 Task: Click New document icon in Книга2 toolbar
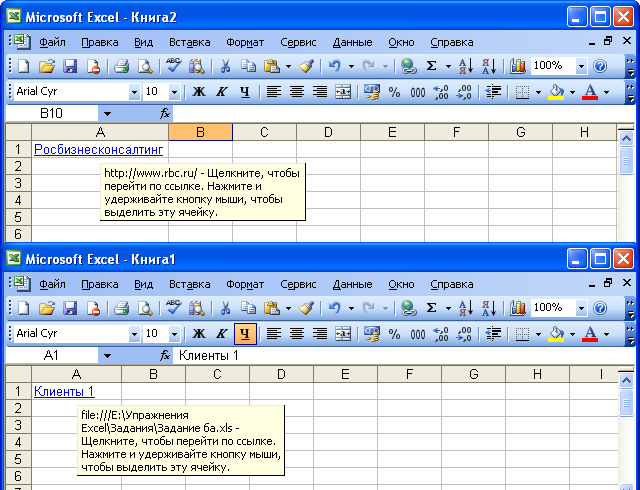(24, 66)
